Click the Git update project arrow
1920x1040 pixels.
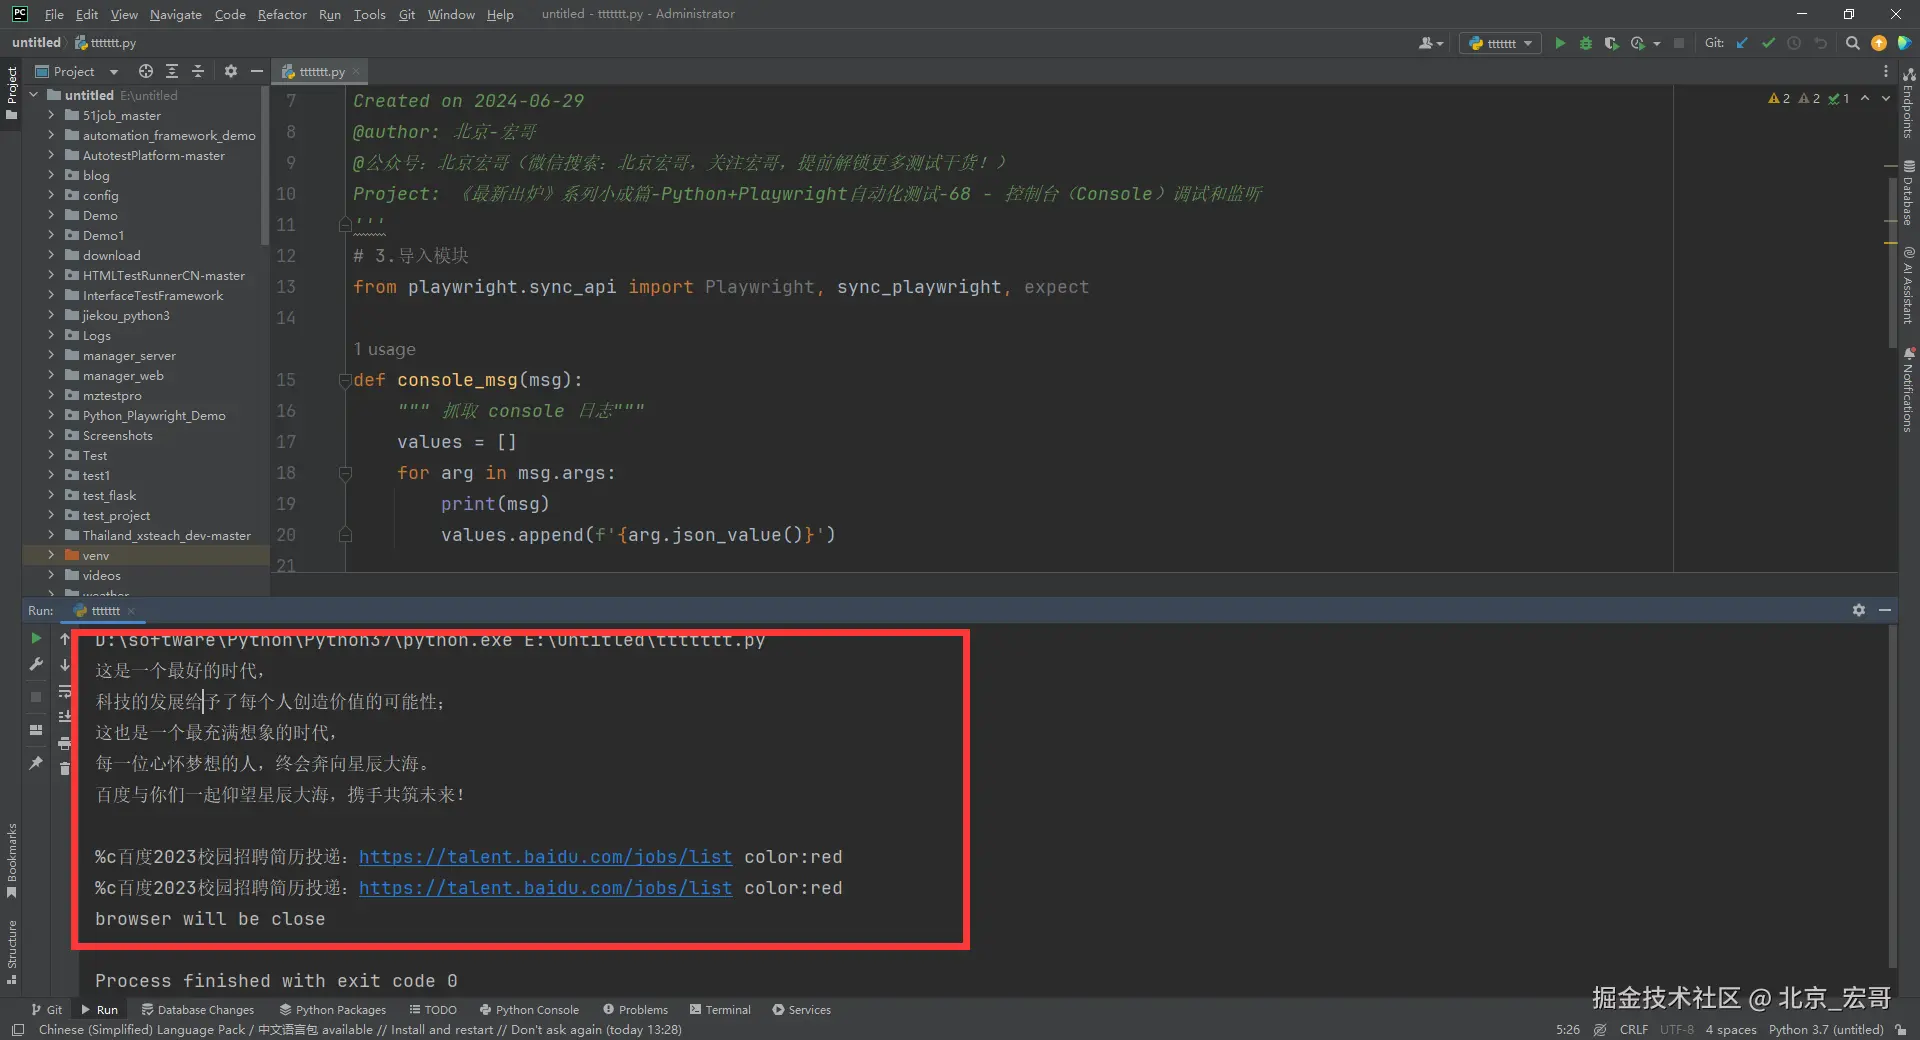1742,43
